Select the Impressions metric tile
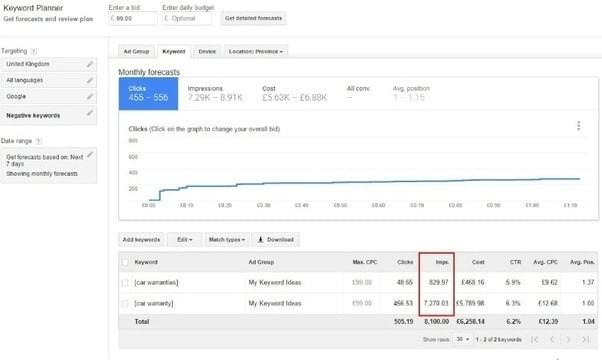The height and width of the screenshot is (360, 602). pyautogui.click(x=215, y=94)
